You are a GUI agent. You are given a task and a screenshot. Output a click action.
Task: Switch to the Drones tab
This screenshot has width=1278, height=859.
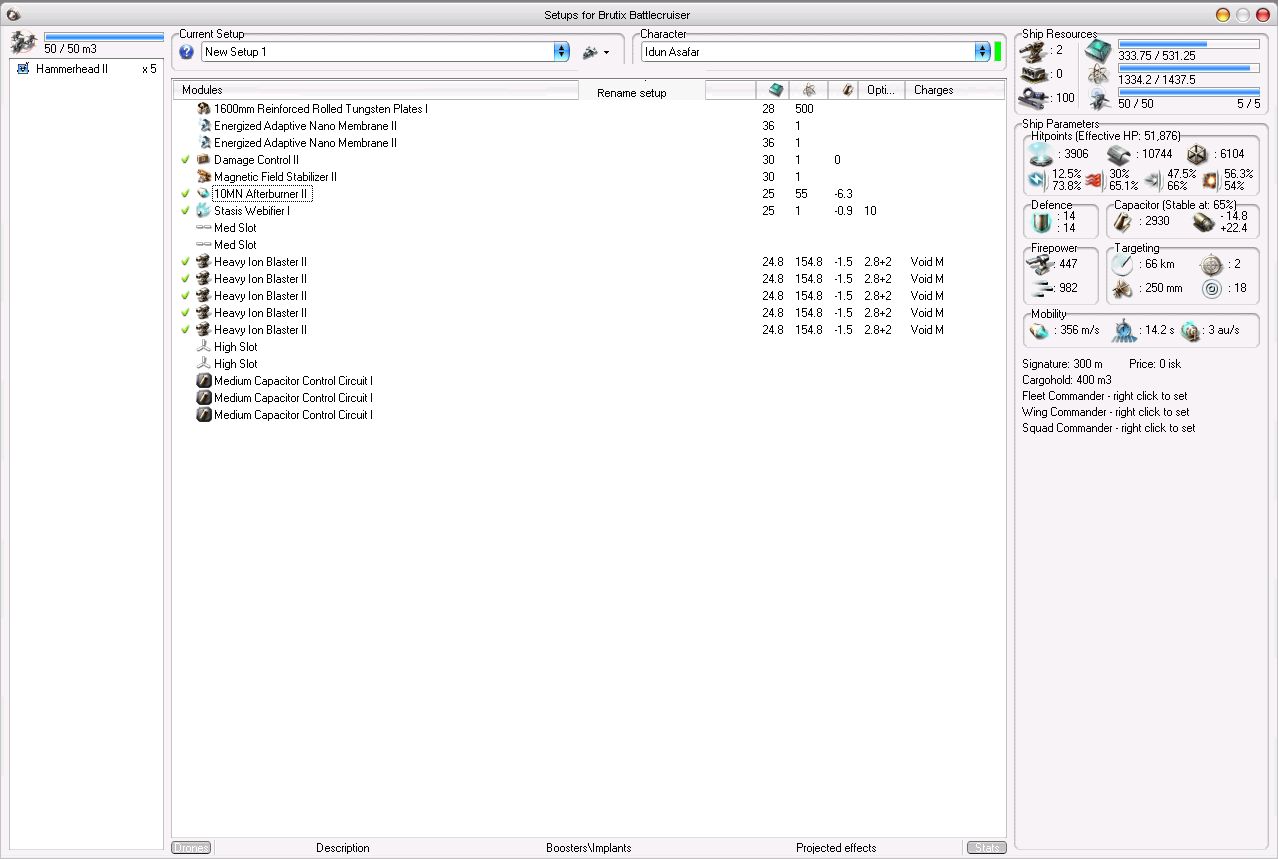pyautogui.click(x=191, y=848)
